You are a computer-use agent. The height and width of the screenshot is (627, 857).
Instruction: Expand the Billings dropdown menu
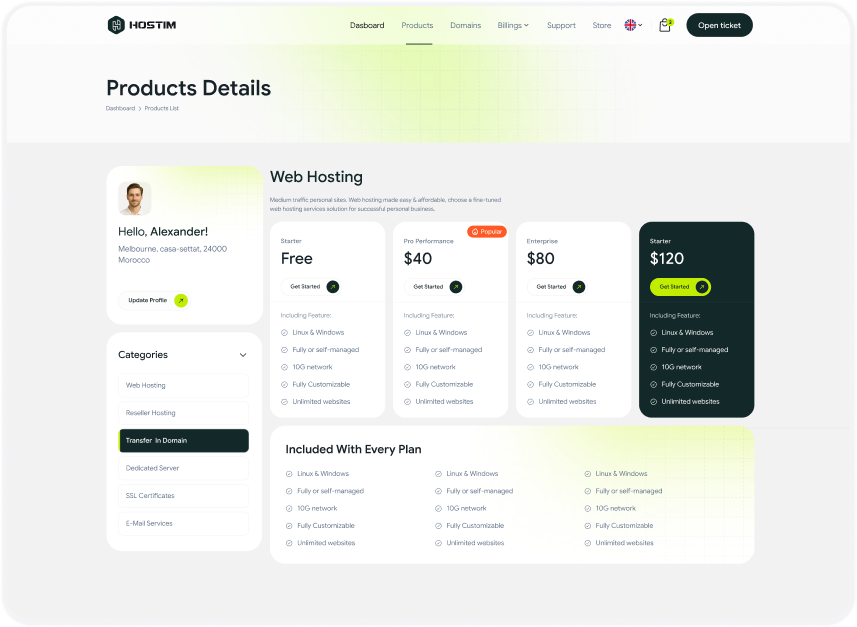pos(513,25)
